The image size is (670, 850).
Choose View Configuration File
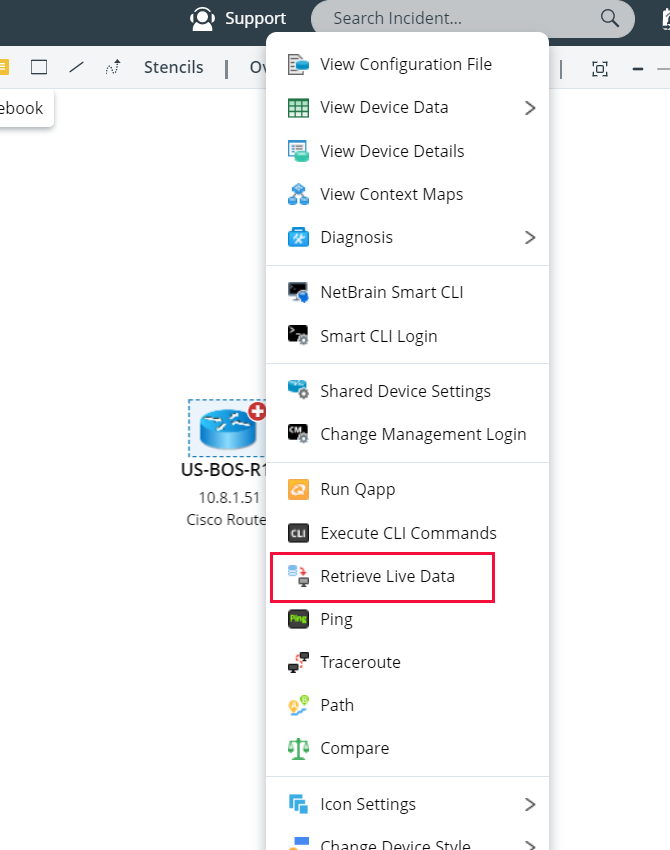click(406, 64)
